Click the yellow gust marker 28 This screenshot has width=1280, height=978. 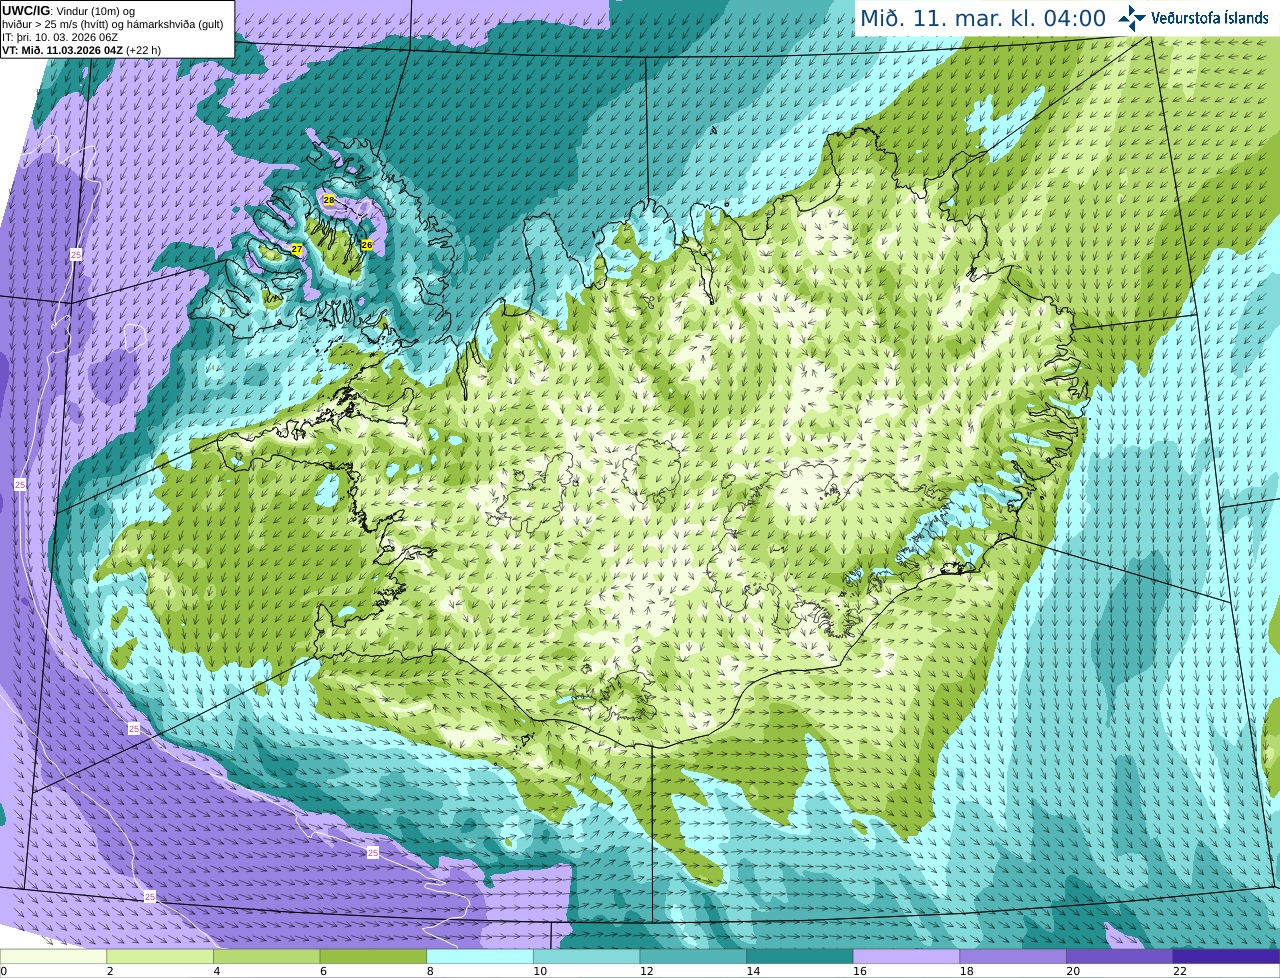(x=329, y=200)
